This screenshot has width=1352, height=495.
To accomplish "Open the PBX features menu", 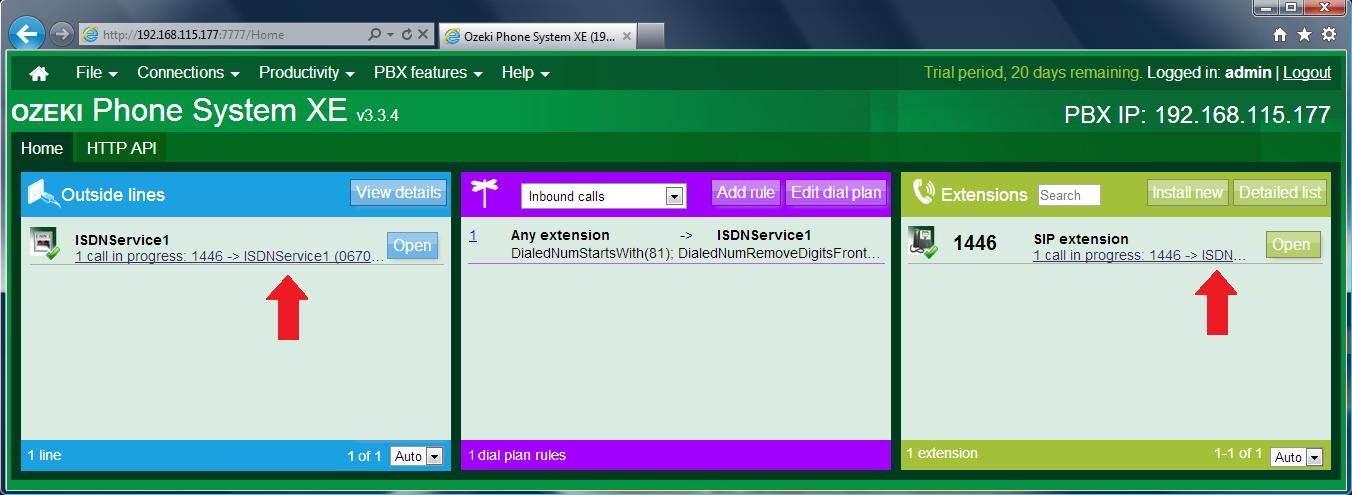I will pyautogui.click(x=428, y=73).
